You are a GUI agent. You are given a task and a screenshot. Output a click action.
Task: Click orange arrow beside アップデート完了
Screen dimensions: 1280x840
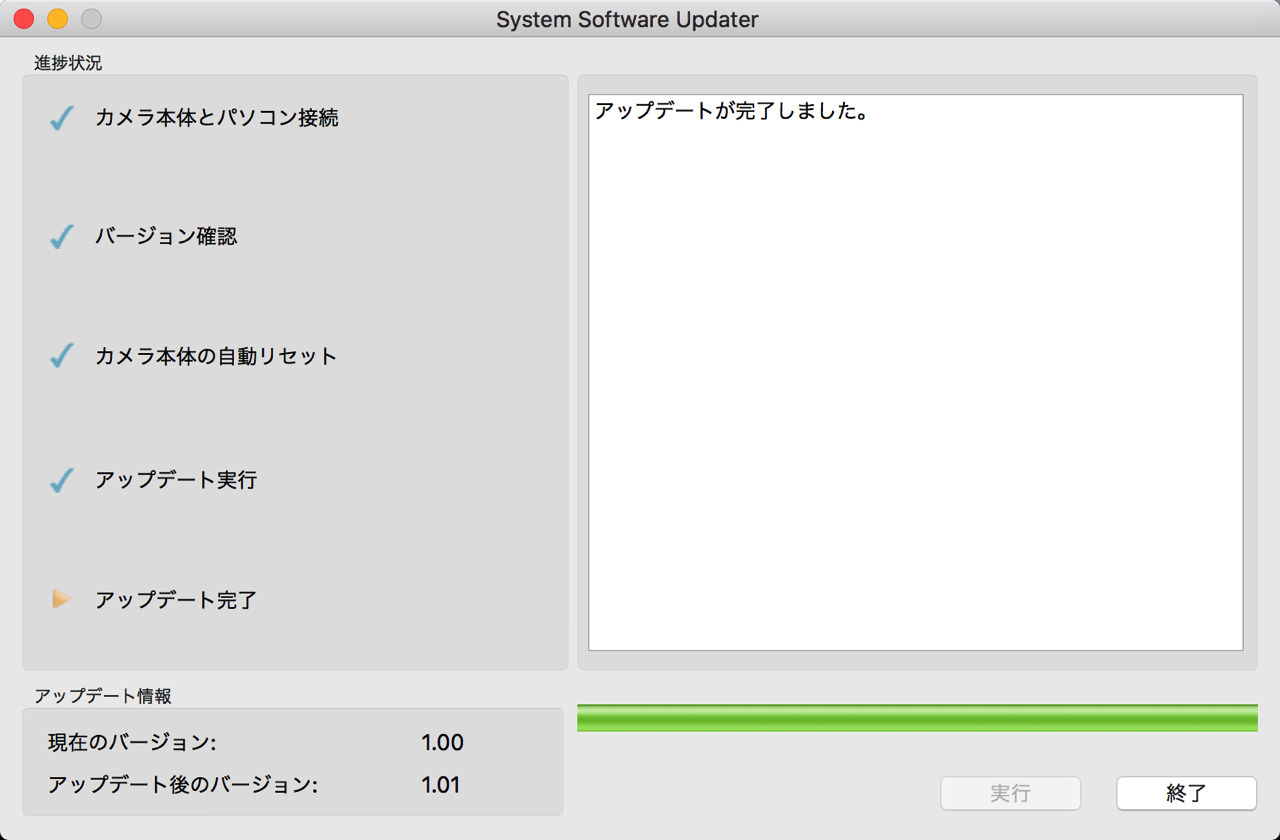[x=62, y=599]
